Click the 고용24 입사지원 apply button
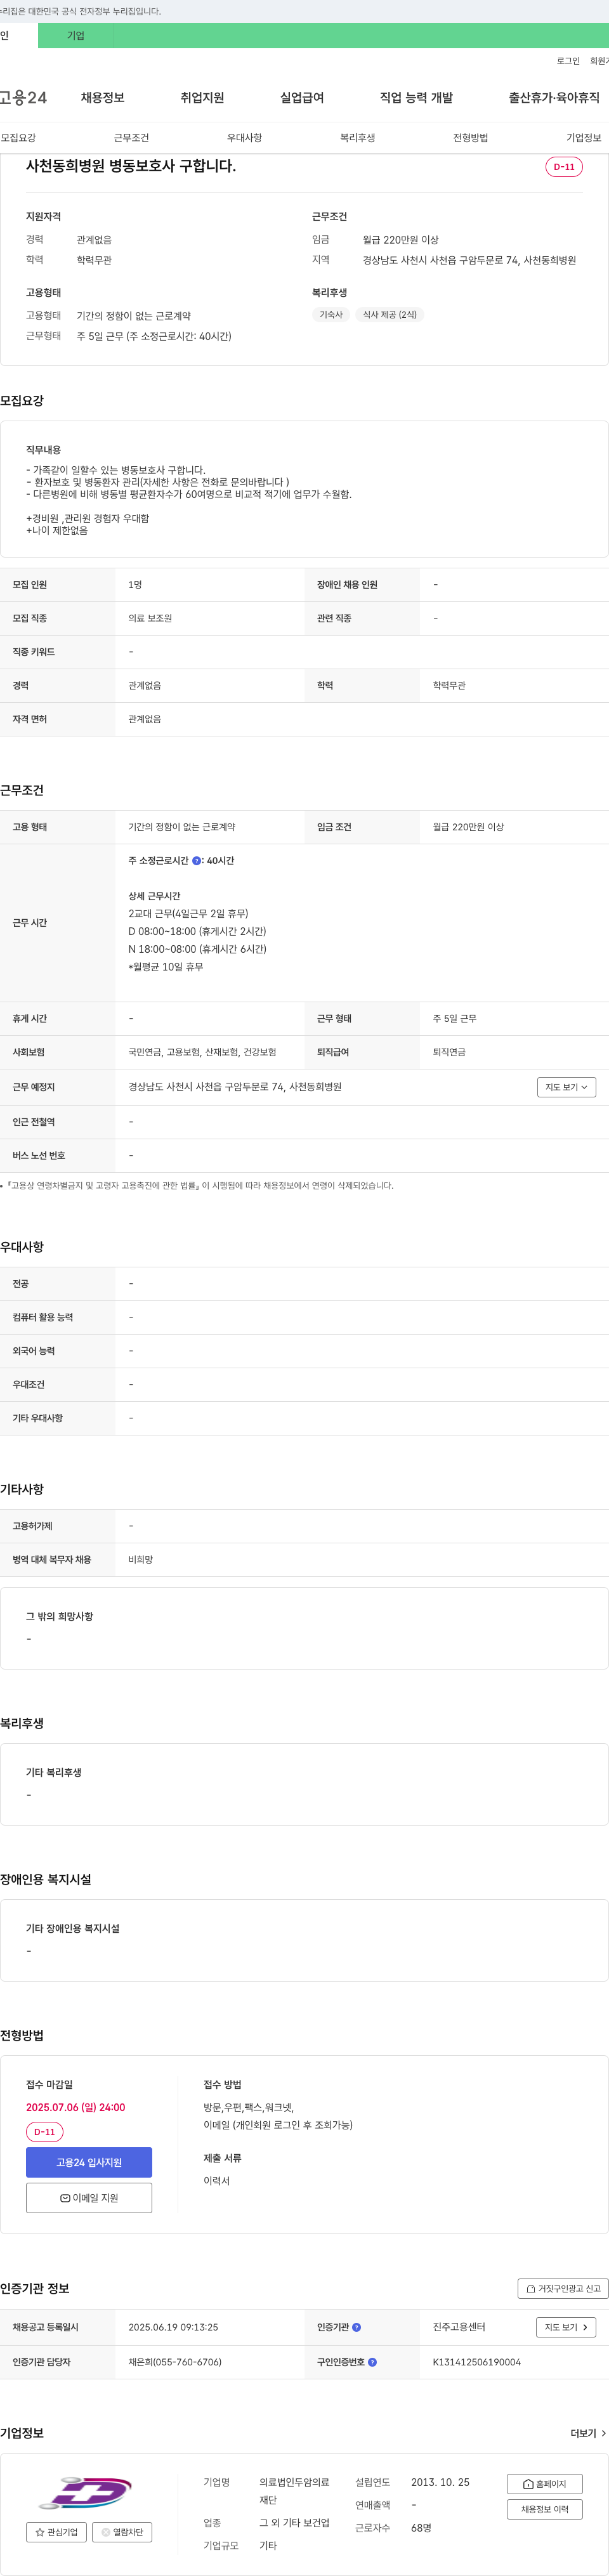This screenshot has height=2576, width=609. coord(89,2162)
